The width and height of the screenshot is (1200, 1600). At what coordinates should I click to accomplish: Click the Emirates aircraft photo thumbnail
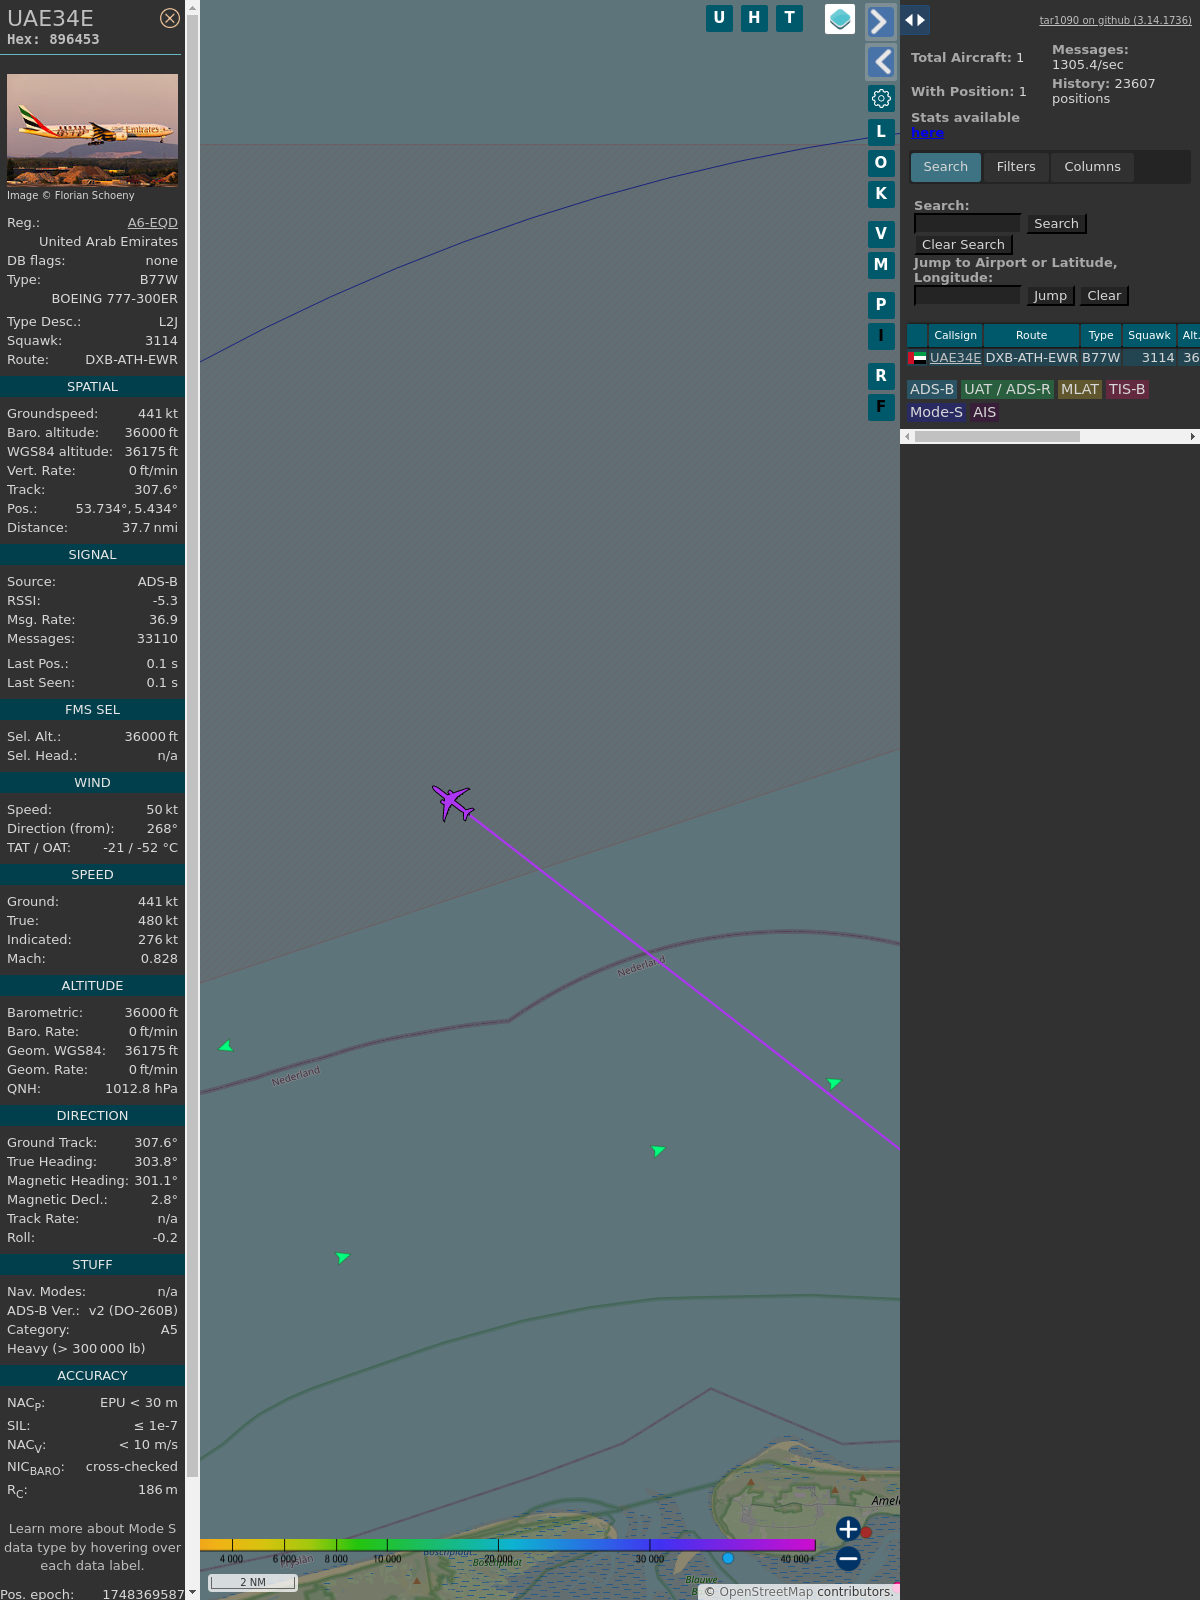tap(92, 130)
